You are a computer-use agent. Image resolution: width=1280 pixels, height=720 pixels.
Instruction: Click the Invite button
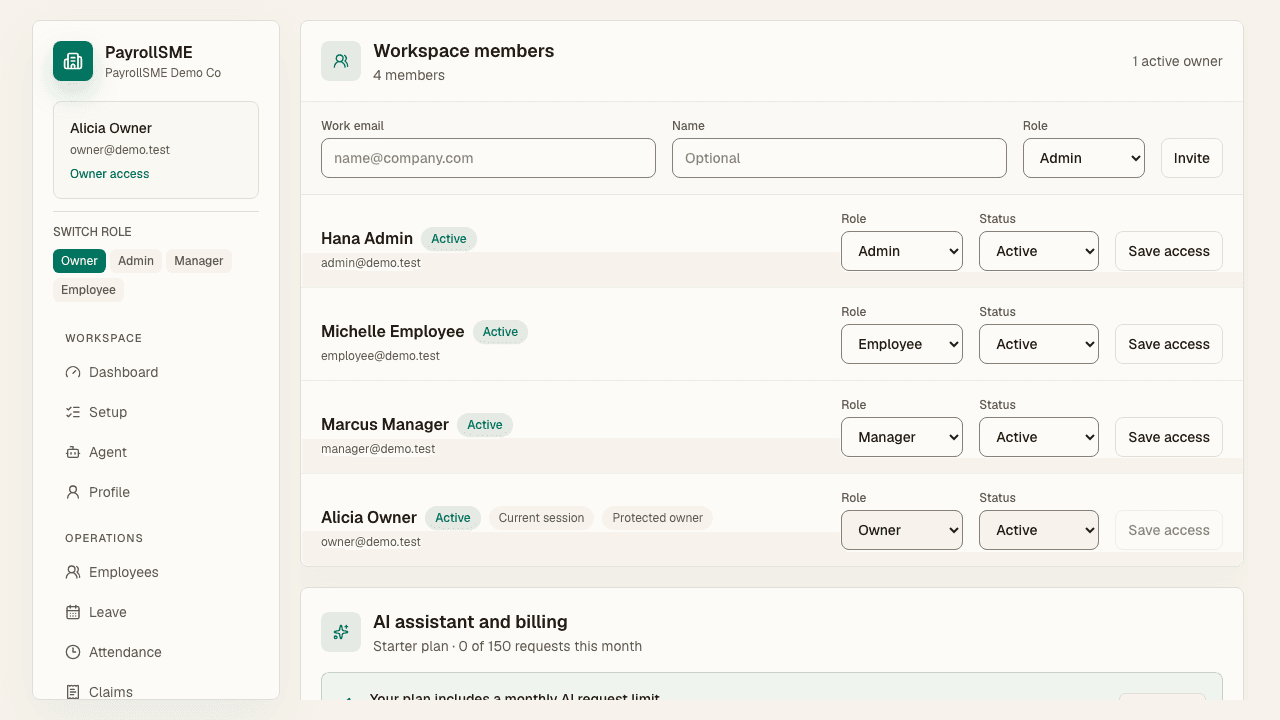click(x=1192, y=158)
